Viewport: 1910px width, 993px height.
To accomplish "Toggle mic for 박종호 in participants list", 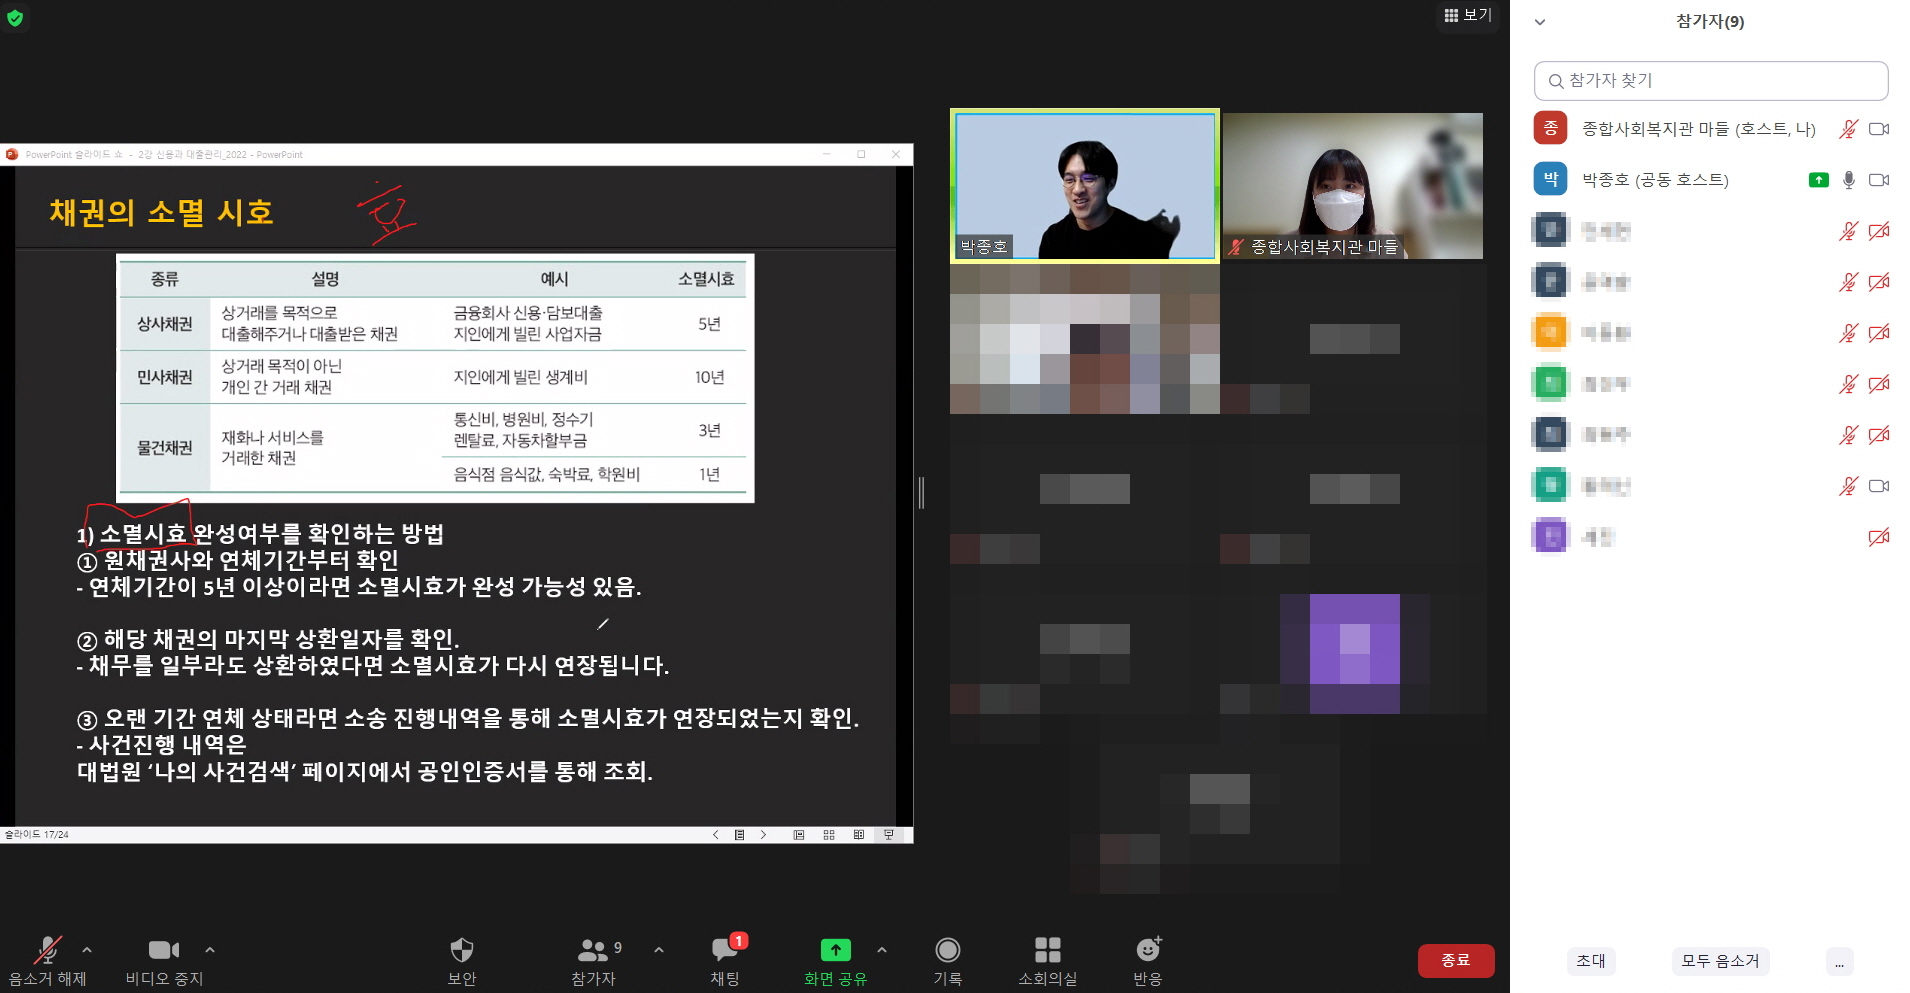I will (x=1848, y=180).
